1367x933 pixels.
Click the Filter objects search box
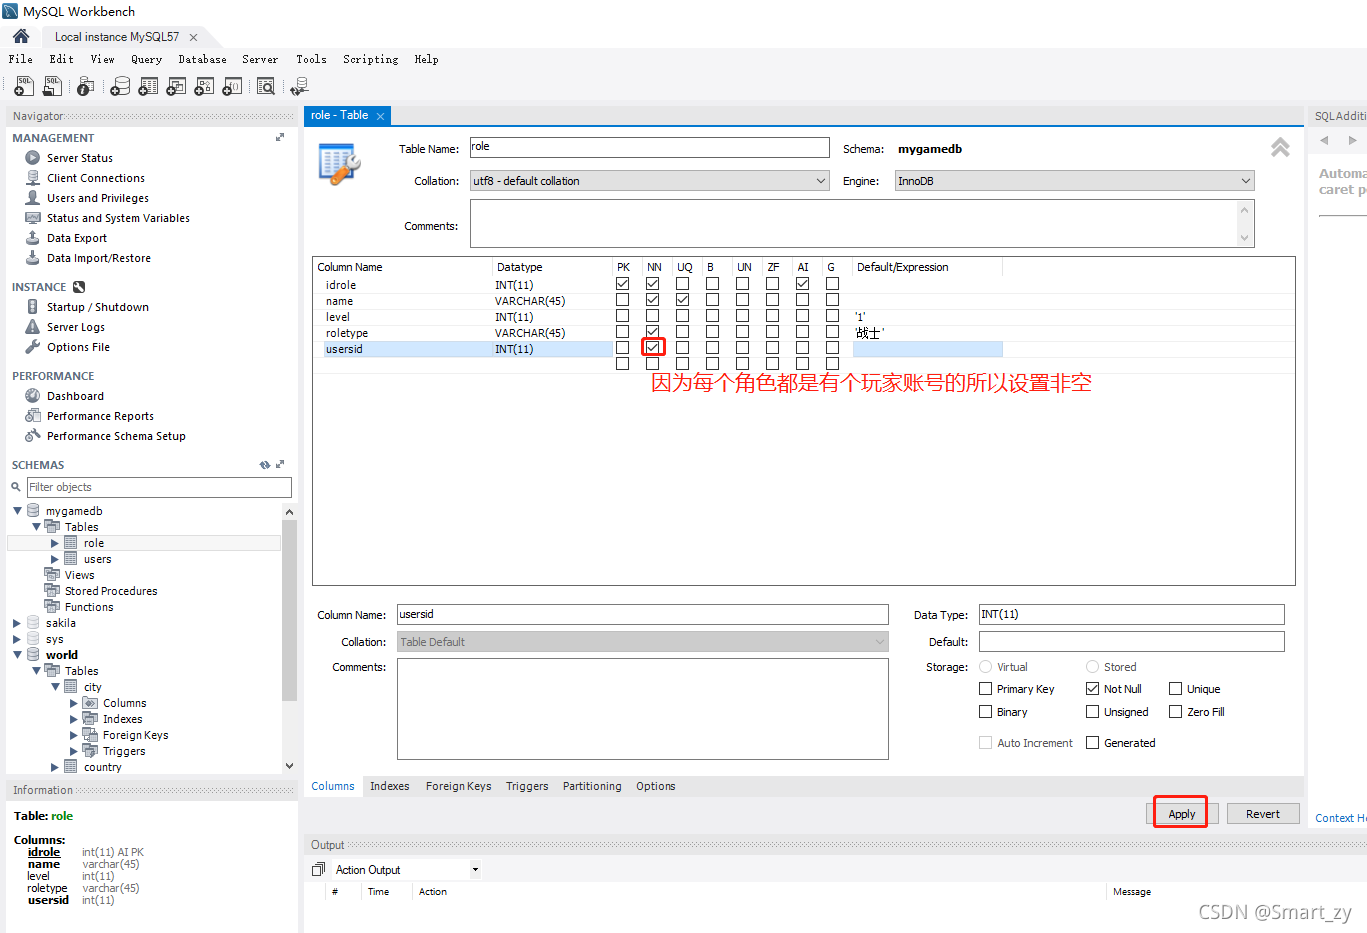tap(159, 487)
